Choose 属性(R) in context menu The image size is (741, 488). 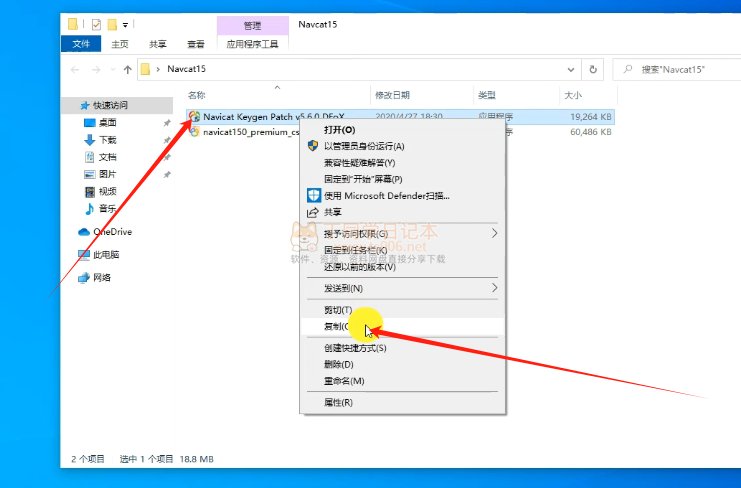(x=403, y=402)
